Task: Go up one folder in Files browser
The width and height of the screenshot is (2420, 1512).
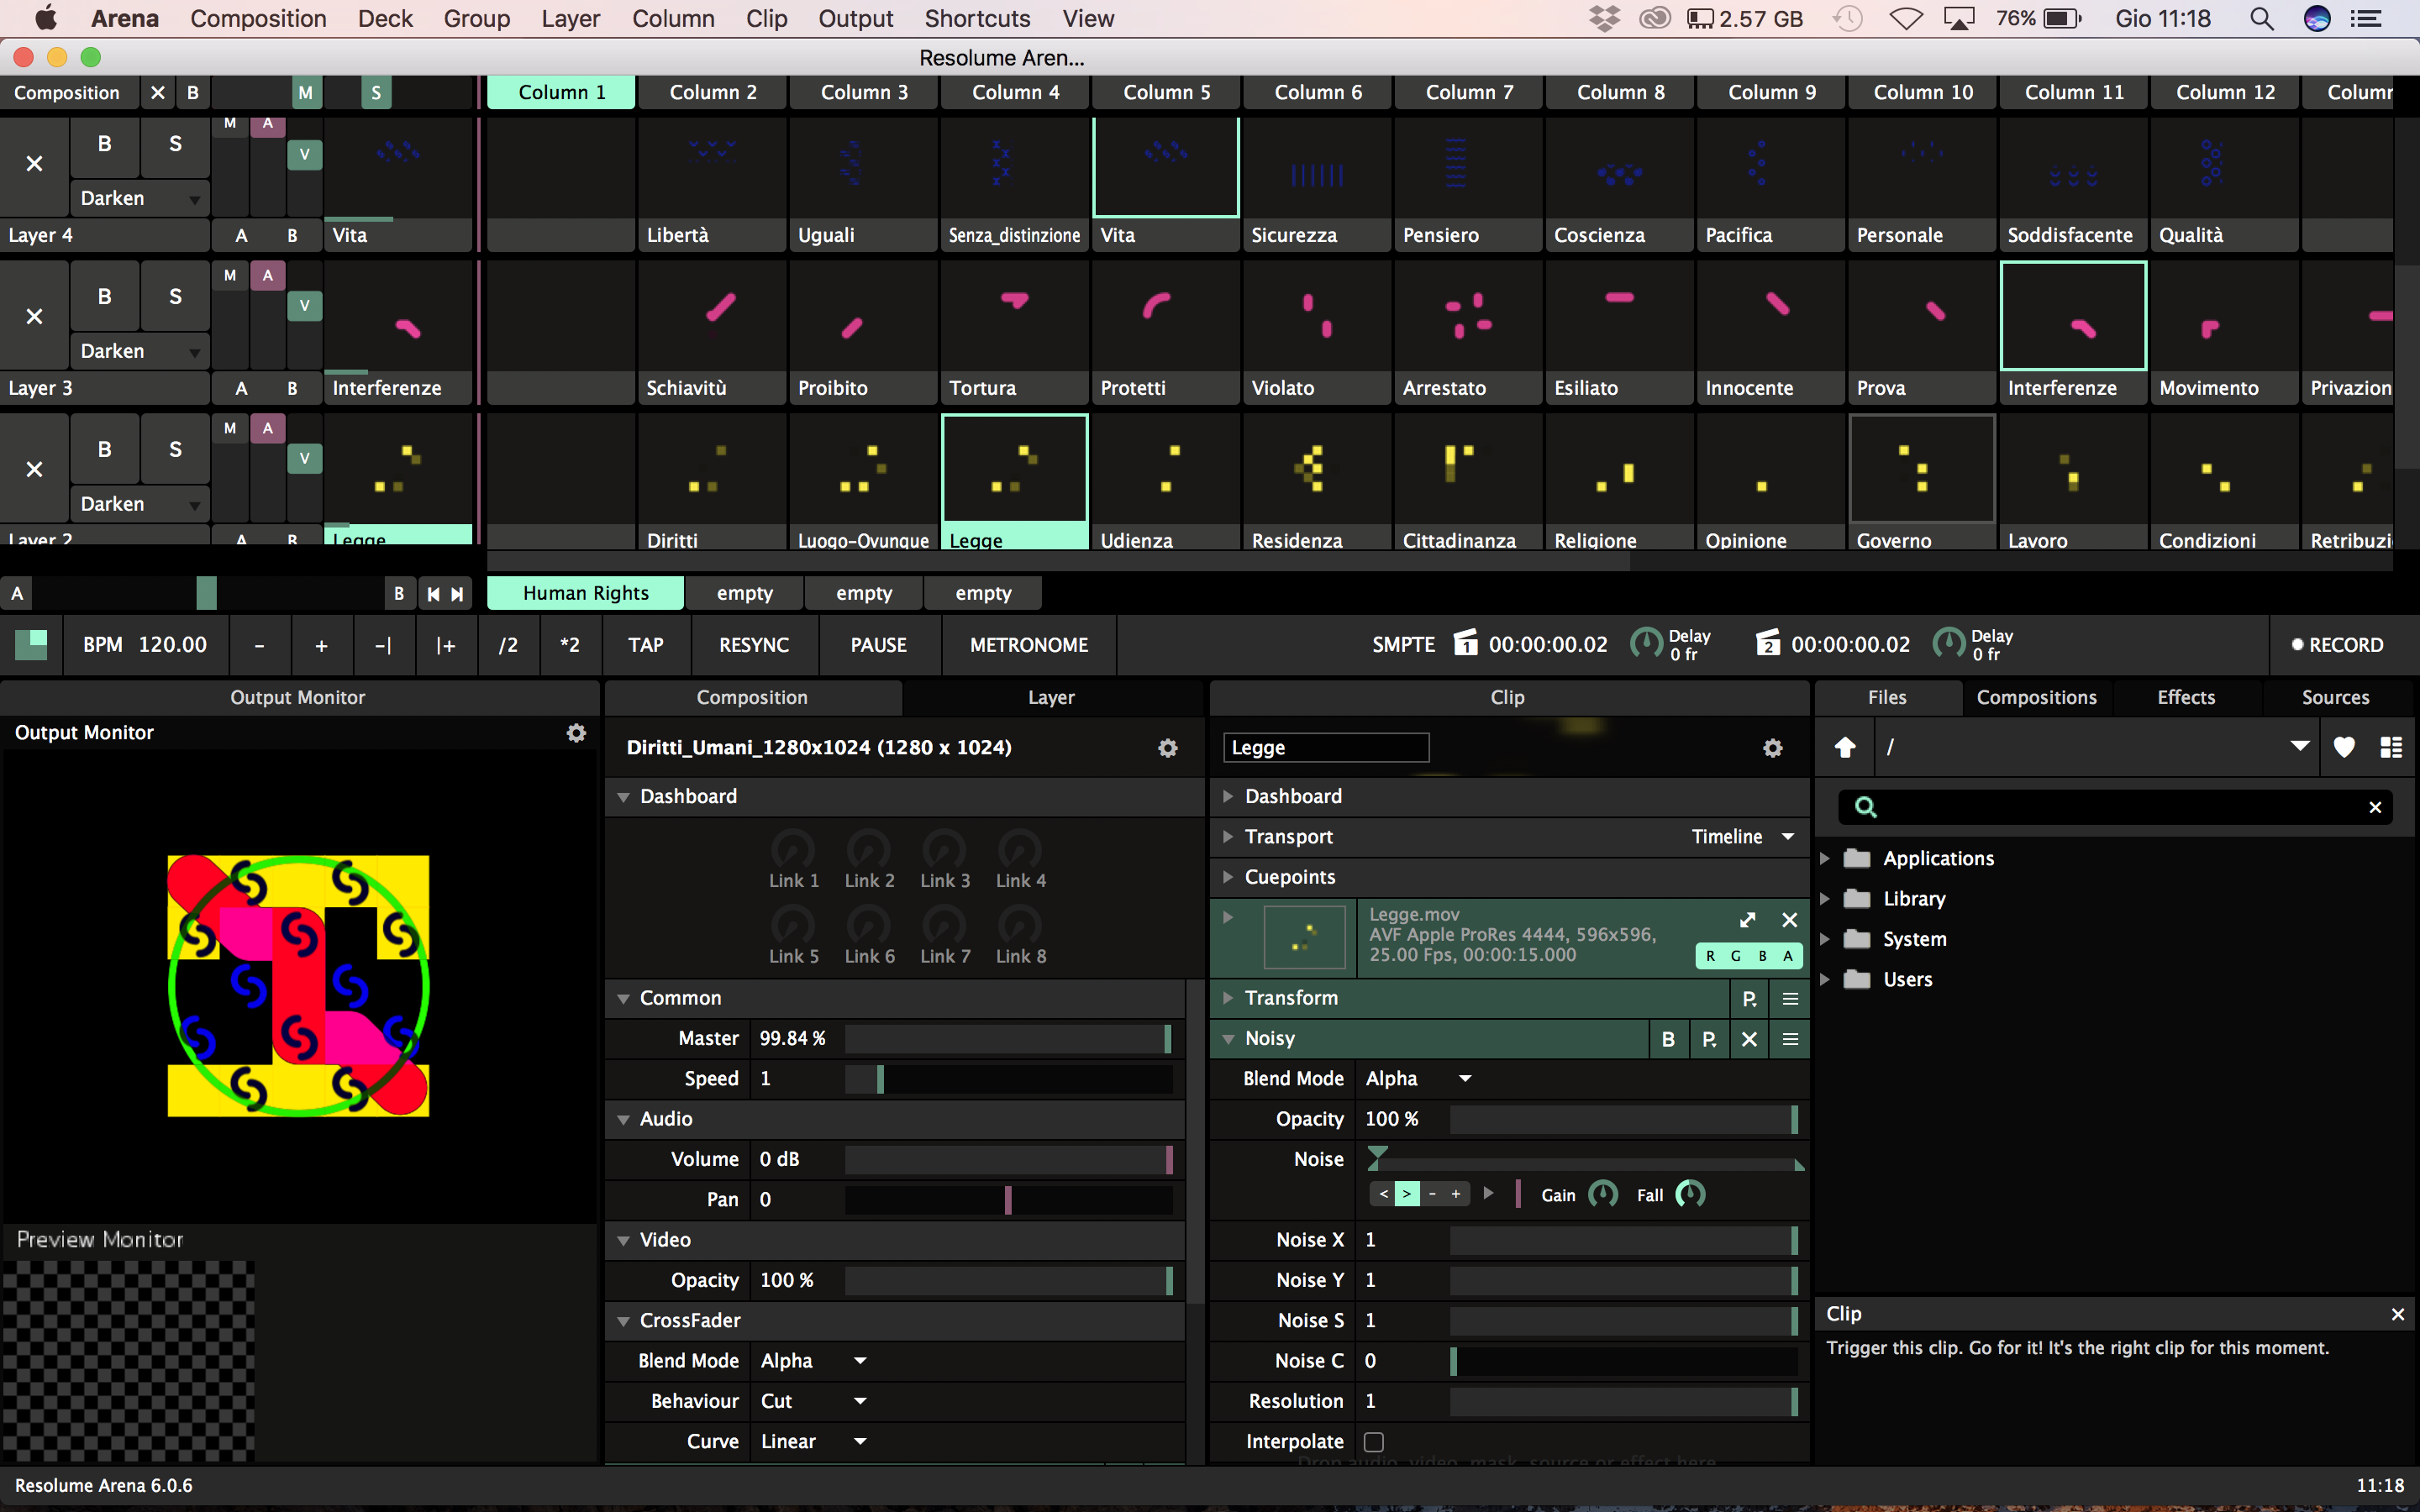Action: [x=1845, y=747]
